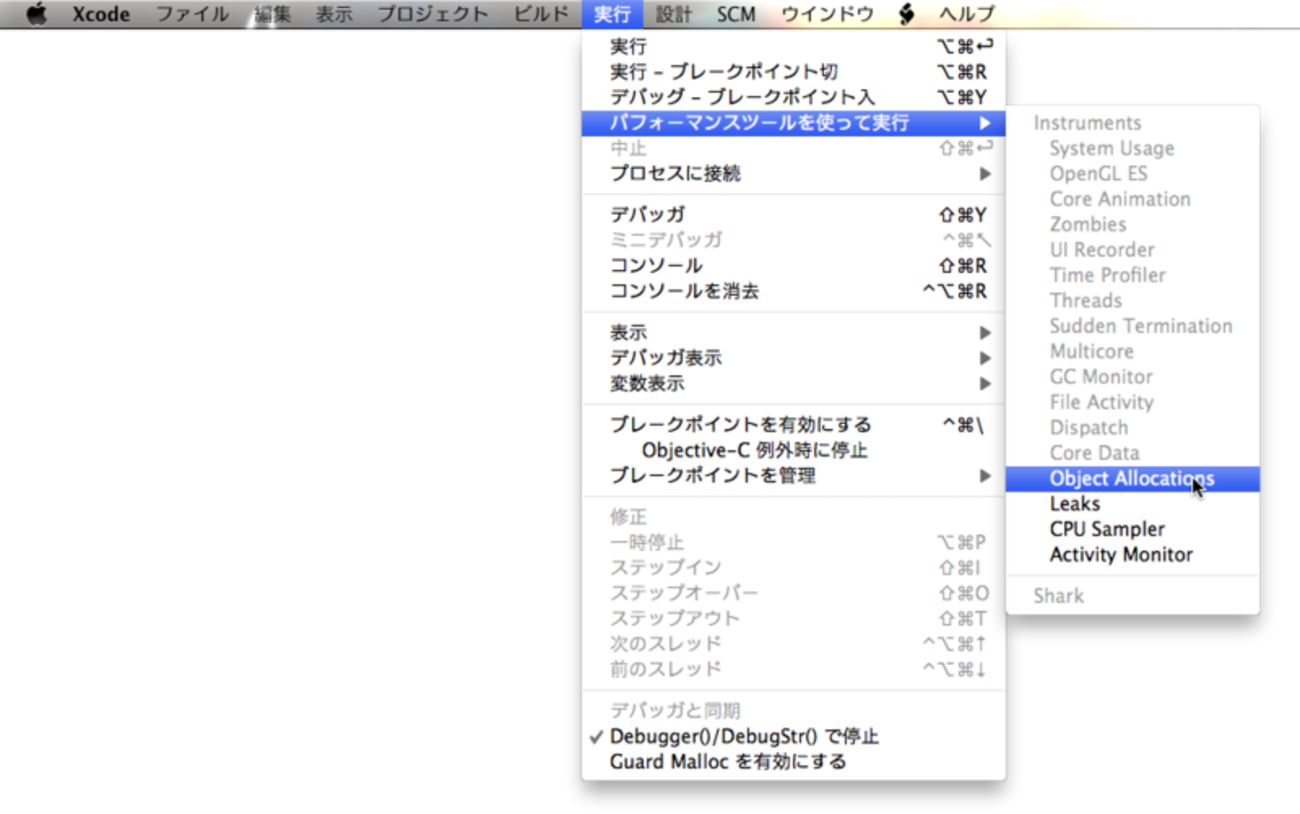
Task: Open the Xcode application menu
Action: 101,14
